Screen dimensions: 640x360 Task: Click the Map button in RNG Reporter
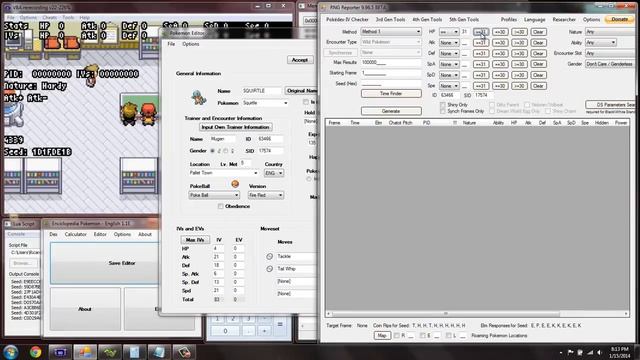click(382, 336)
